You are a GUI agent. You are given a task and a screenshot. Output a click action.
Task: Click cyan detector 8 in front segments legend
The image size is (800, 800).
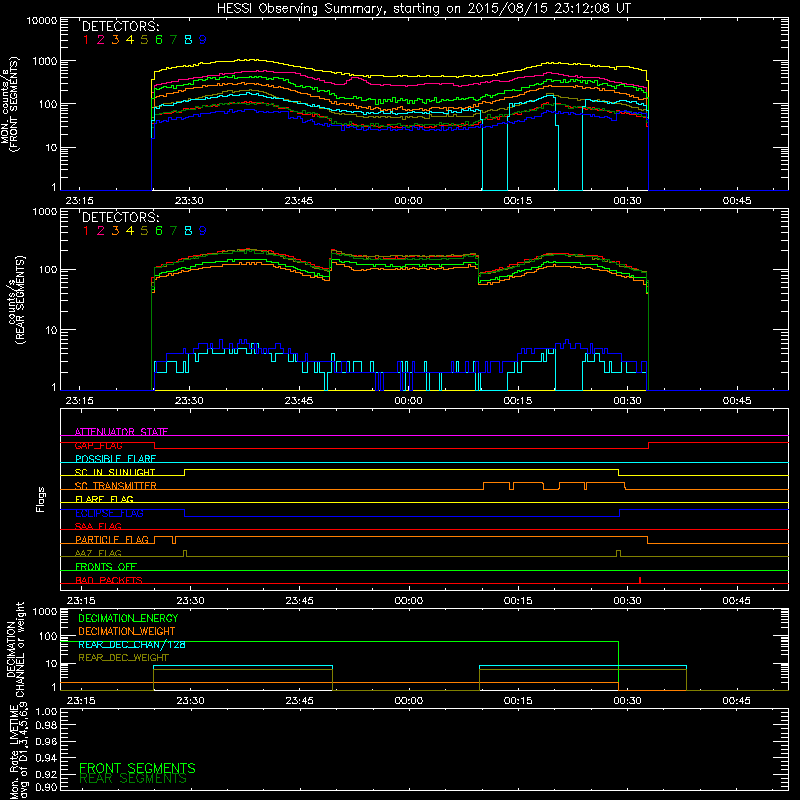pos(188,40)
